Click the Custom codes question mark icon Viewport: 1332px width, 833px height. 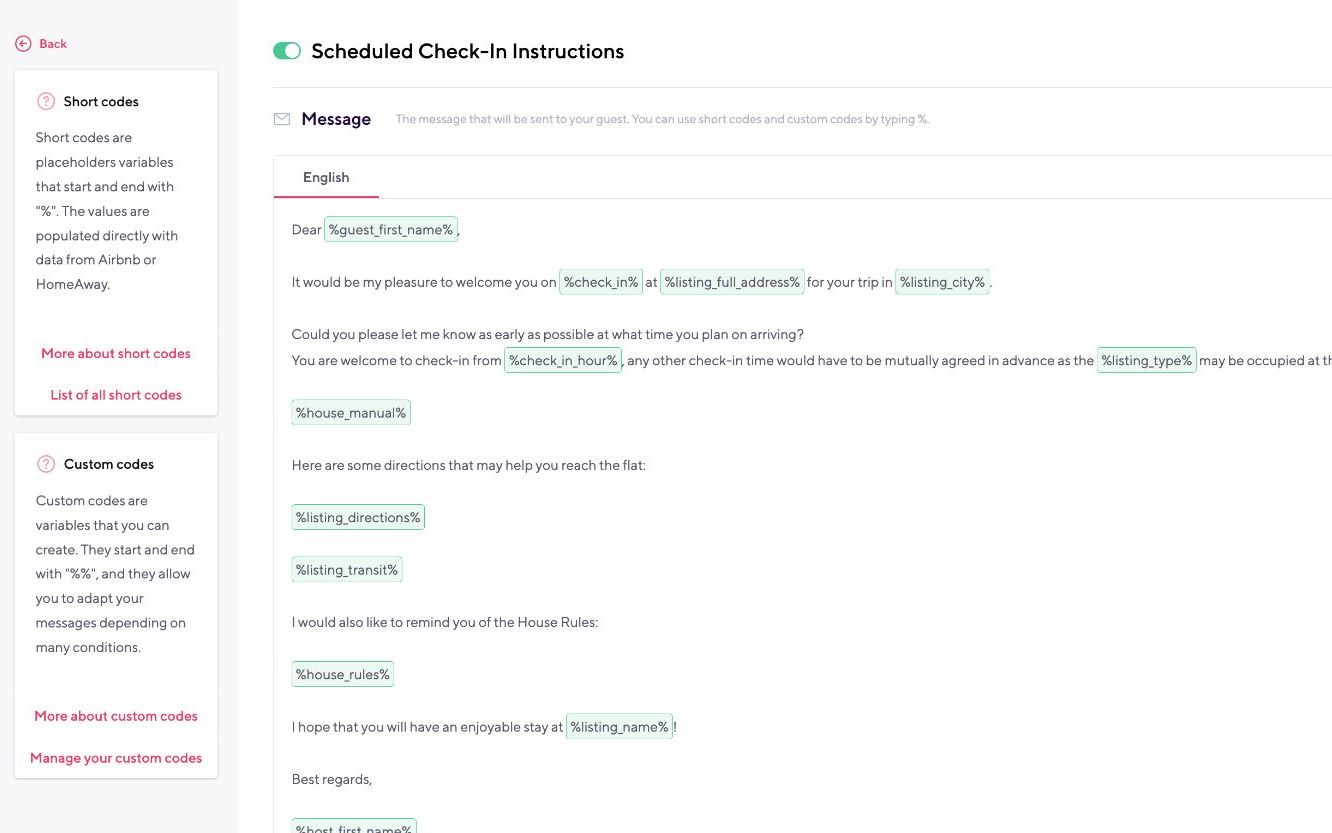[46, 464]
